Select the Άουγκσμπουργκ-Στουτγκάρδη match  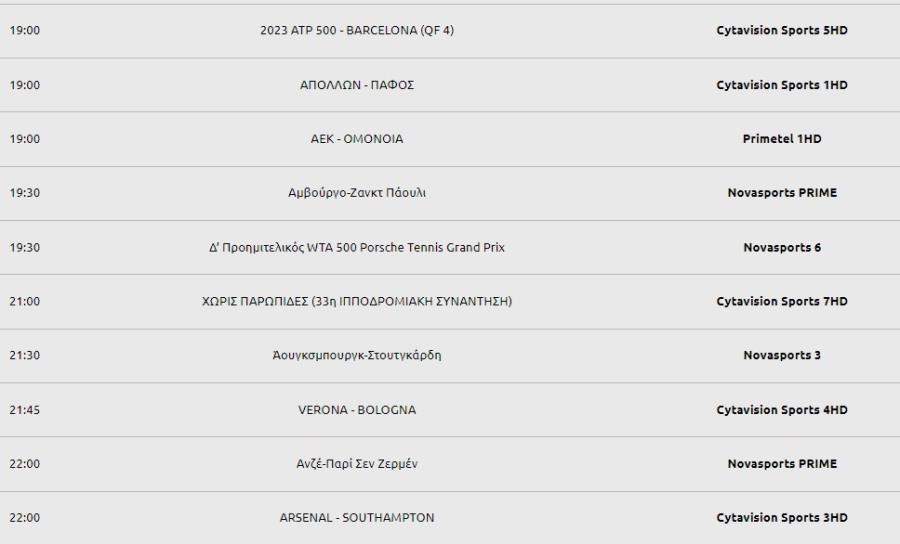click(x=356, y=355)
